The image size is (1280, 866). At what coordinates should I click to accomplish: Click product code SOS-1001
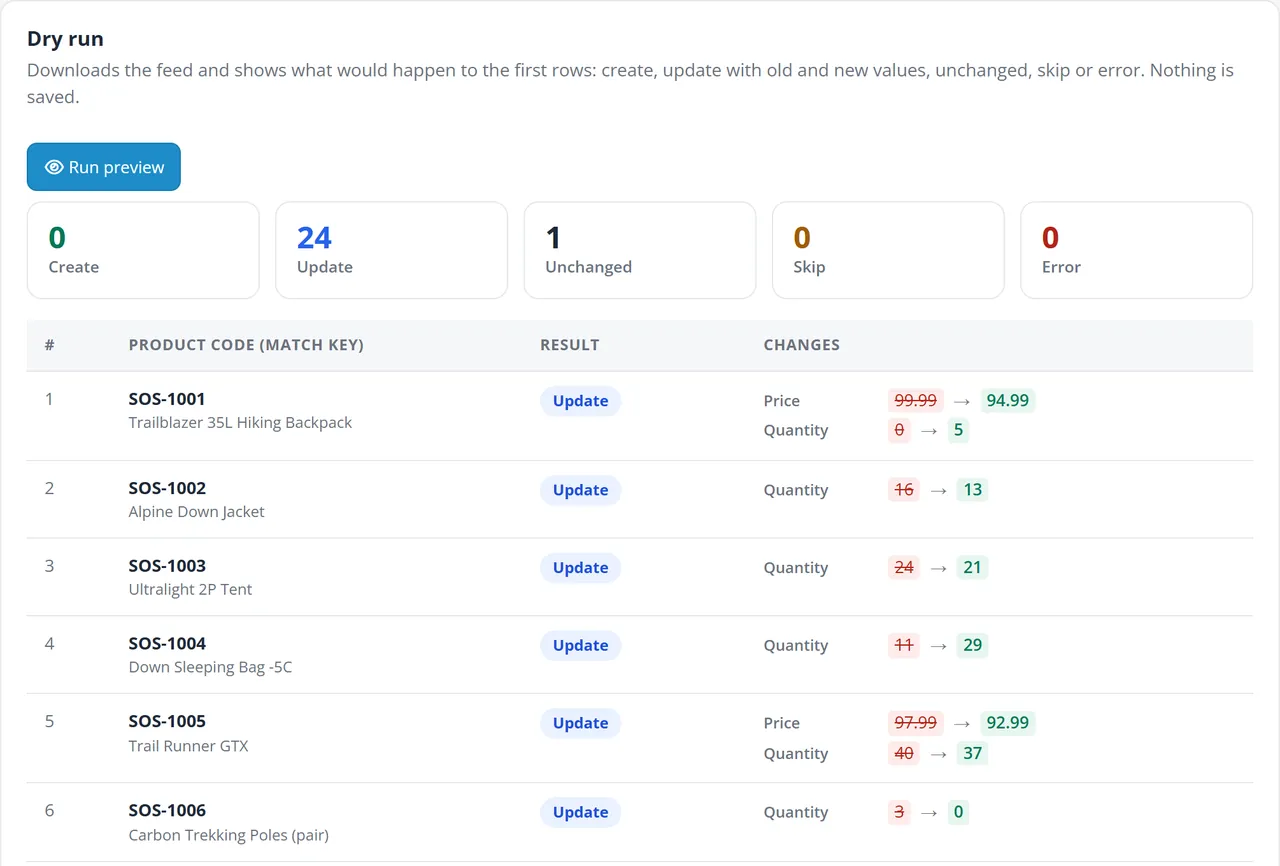click(167, 399)
